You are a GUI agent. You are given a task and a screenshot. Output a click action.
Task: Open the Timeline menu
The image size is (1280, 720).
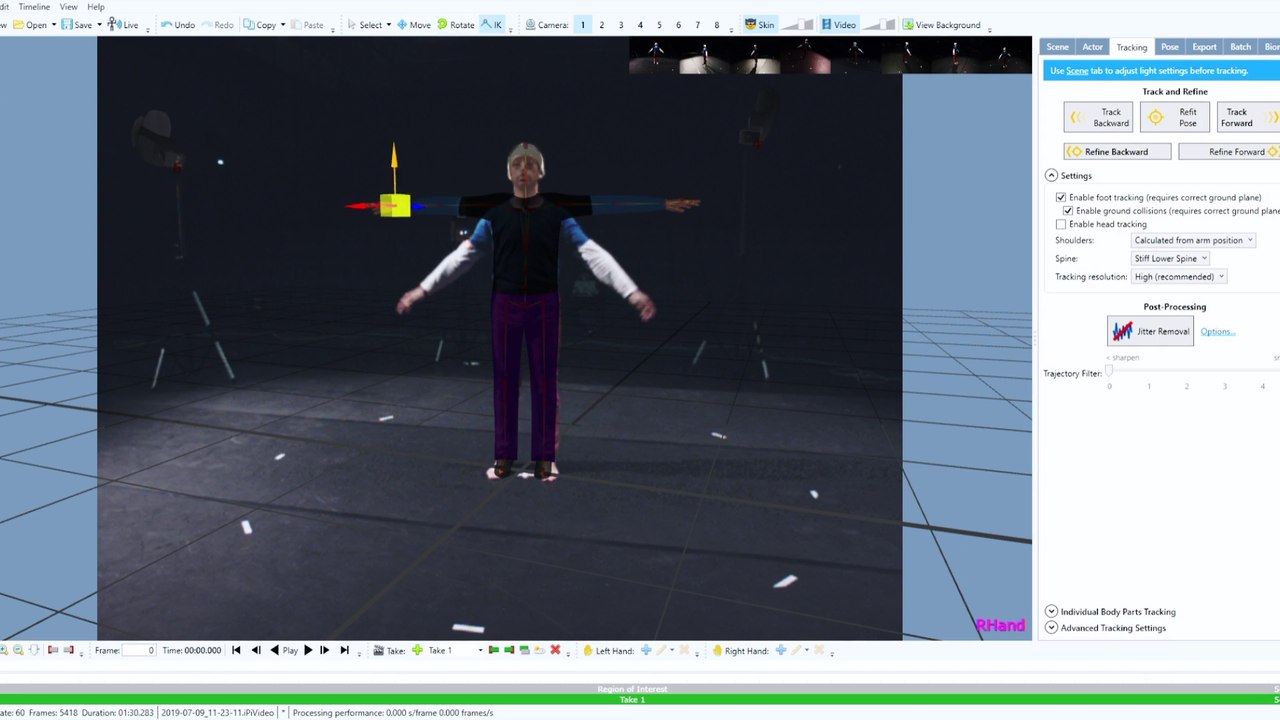(34, 7)
